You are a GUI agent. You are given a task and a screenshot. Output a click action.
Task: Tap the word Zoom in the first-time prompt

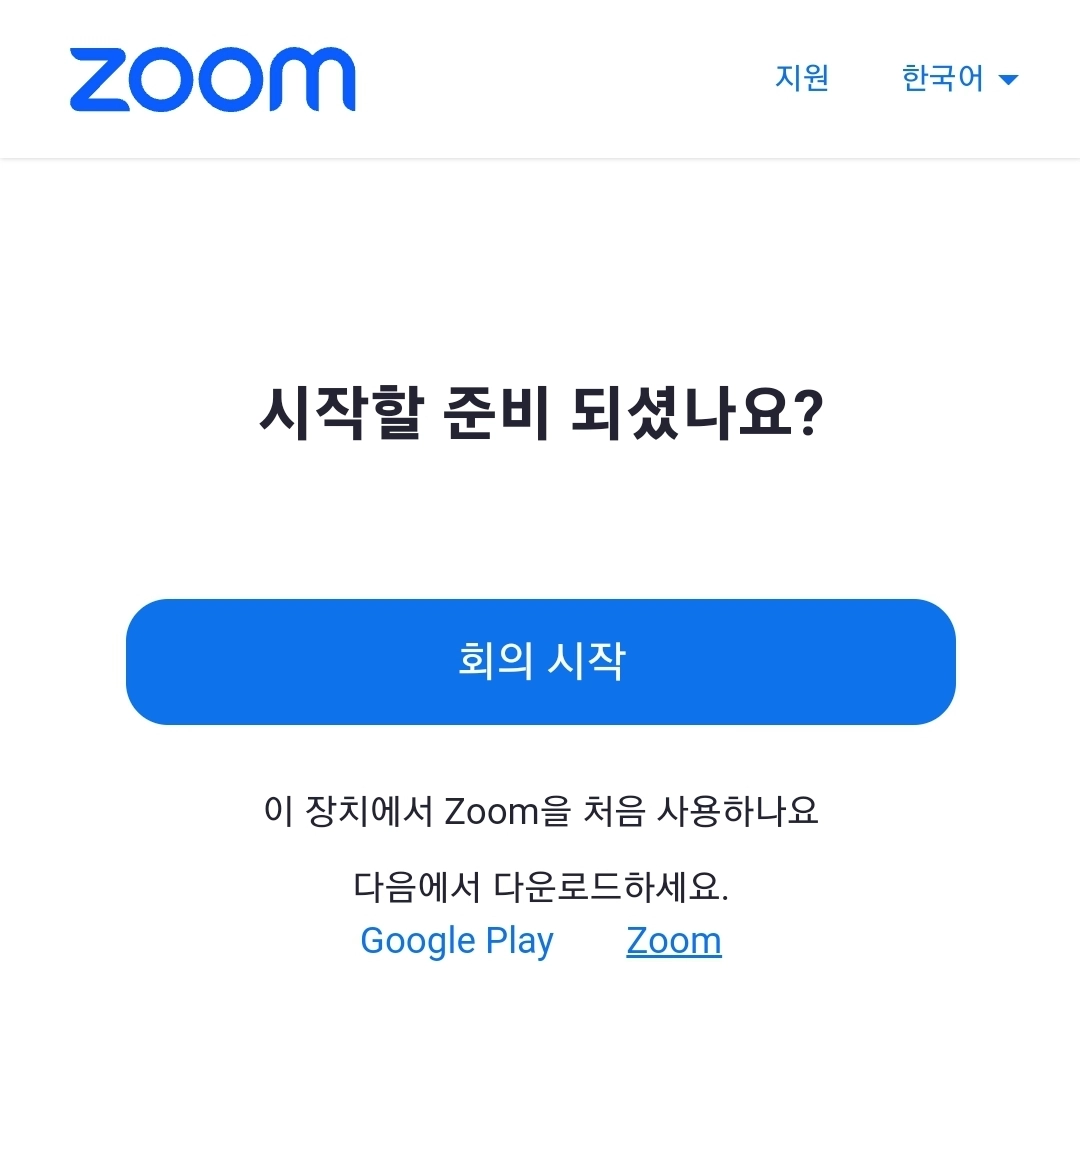[x=490, y=811]
